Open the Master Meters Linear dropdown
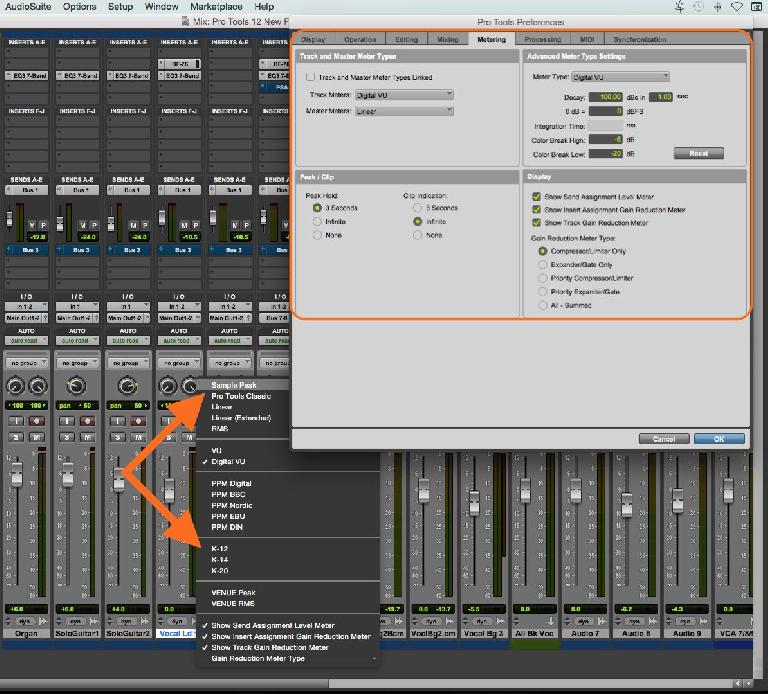 pos(404,111)
